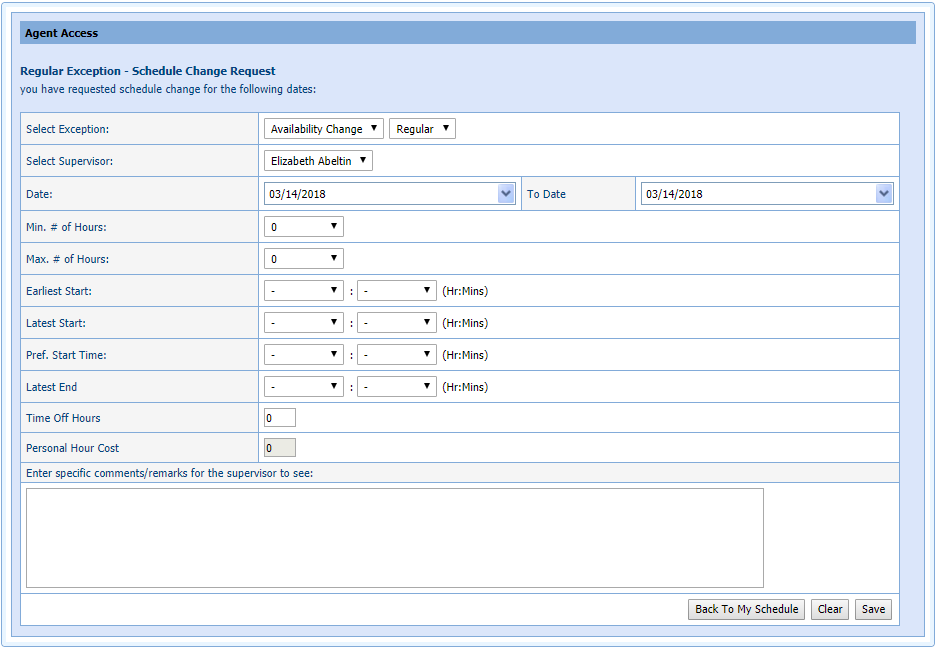This screenshot has width=936, height=648.
Task: Open the Date calendar dropdown arrow
Action: click(x=506, y=194)
